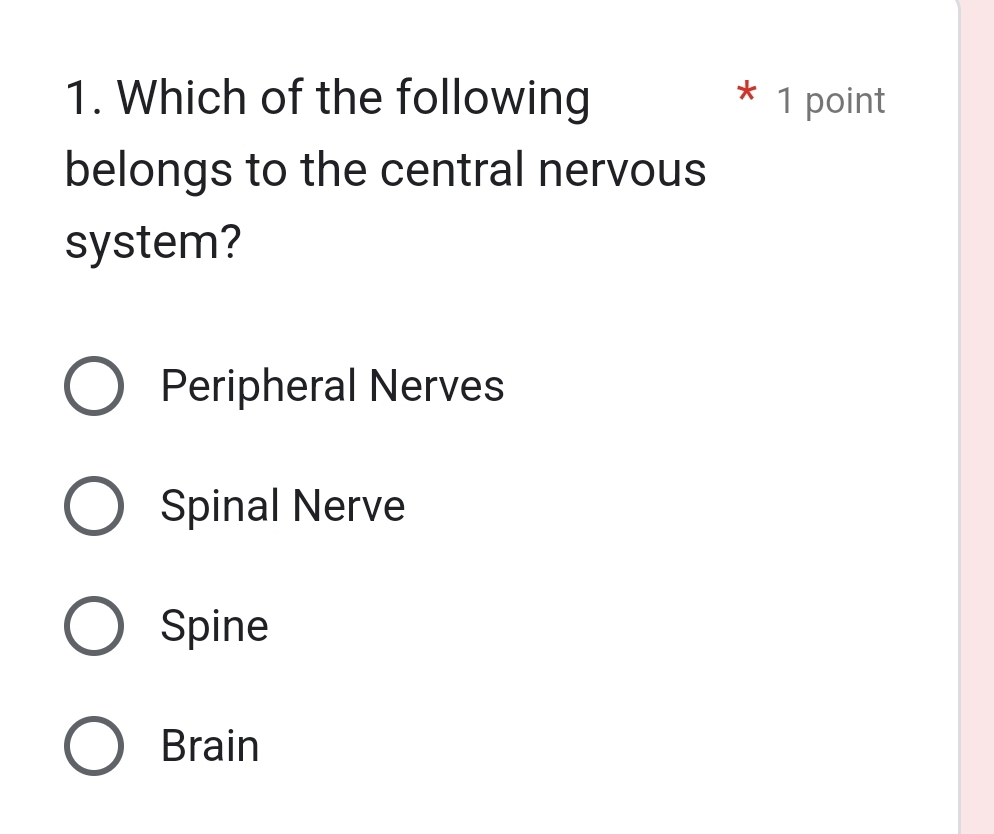994x834 pixels.
Task: Click the "Peripheral Nerves" answer label
Action: click(x=332, y=386)
